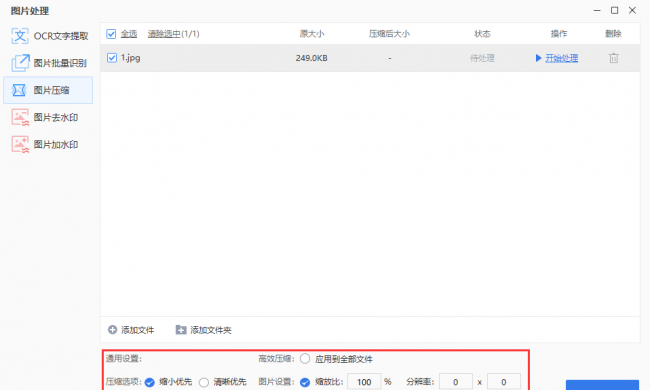Click the 缩放比 percentage field showing 100
This screenshot has width=650, height=390.
click(x=364, y=382)
